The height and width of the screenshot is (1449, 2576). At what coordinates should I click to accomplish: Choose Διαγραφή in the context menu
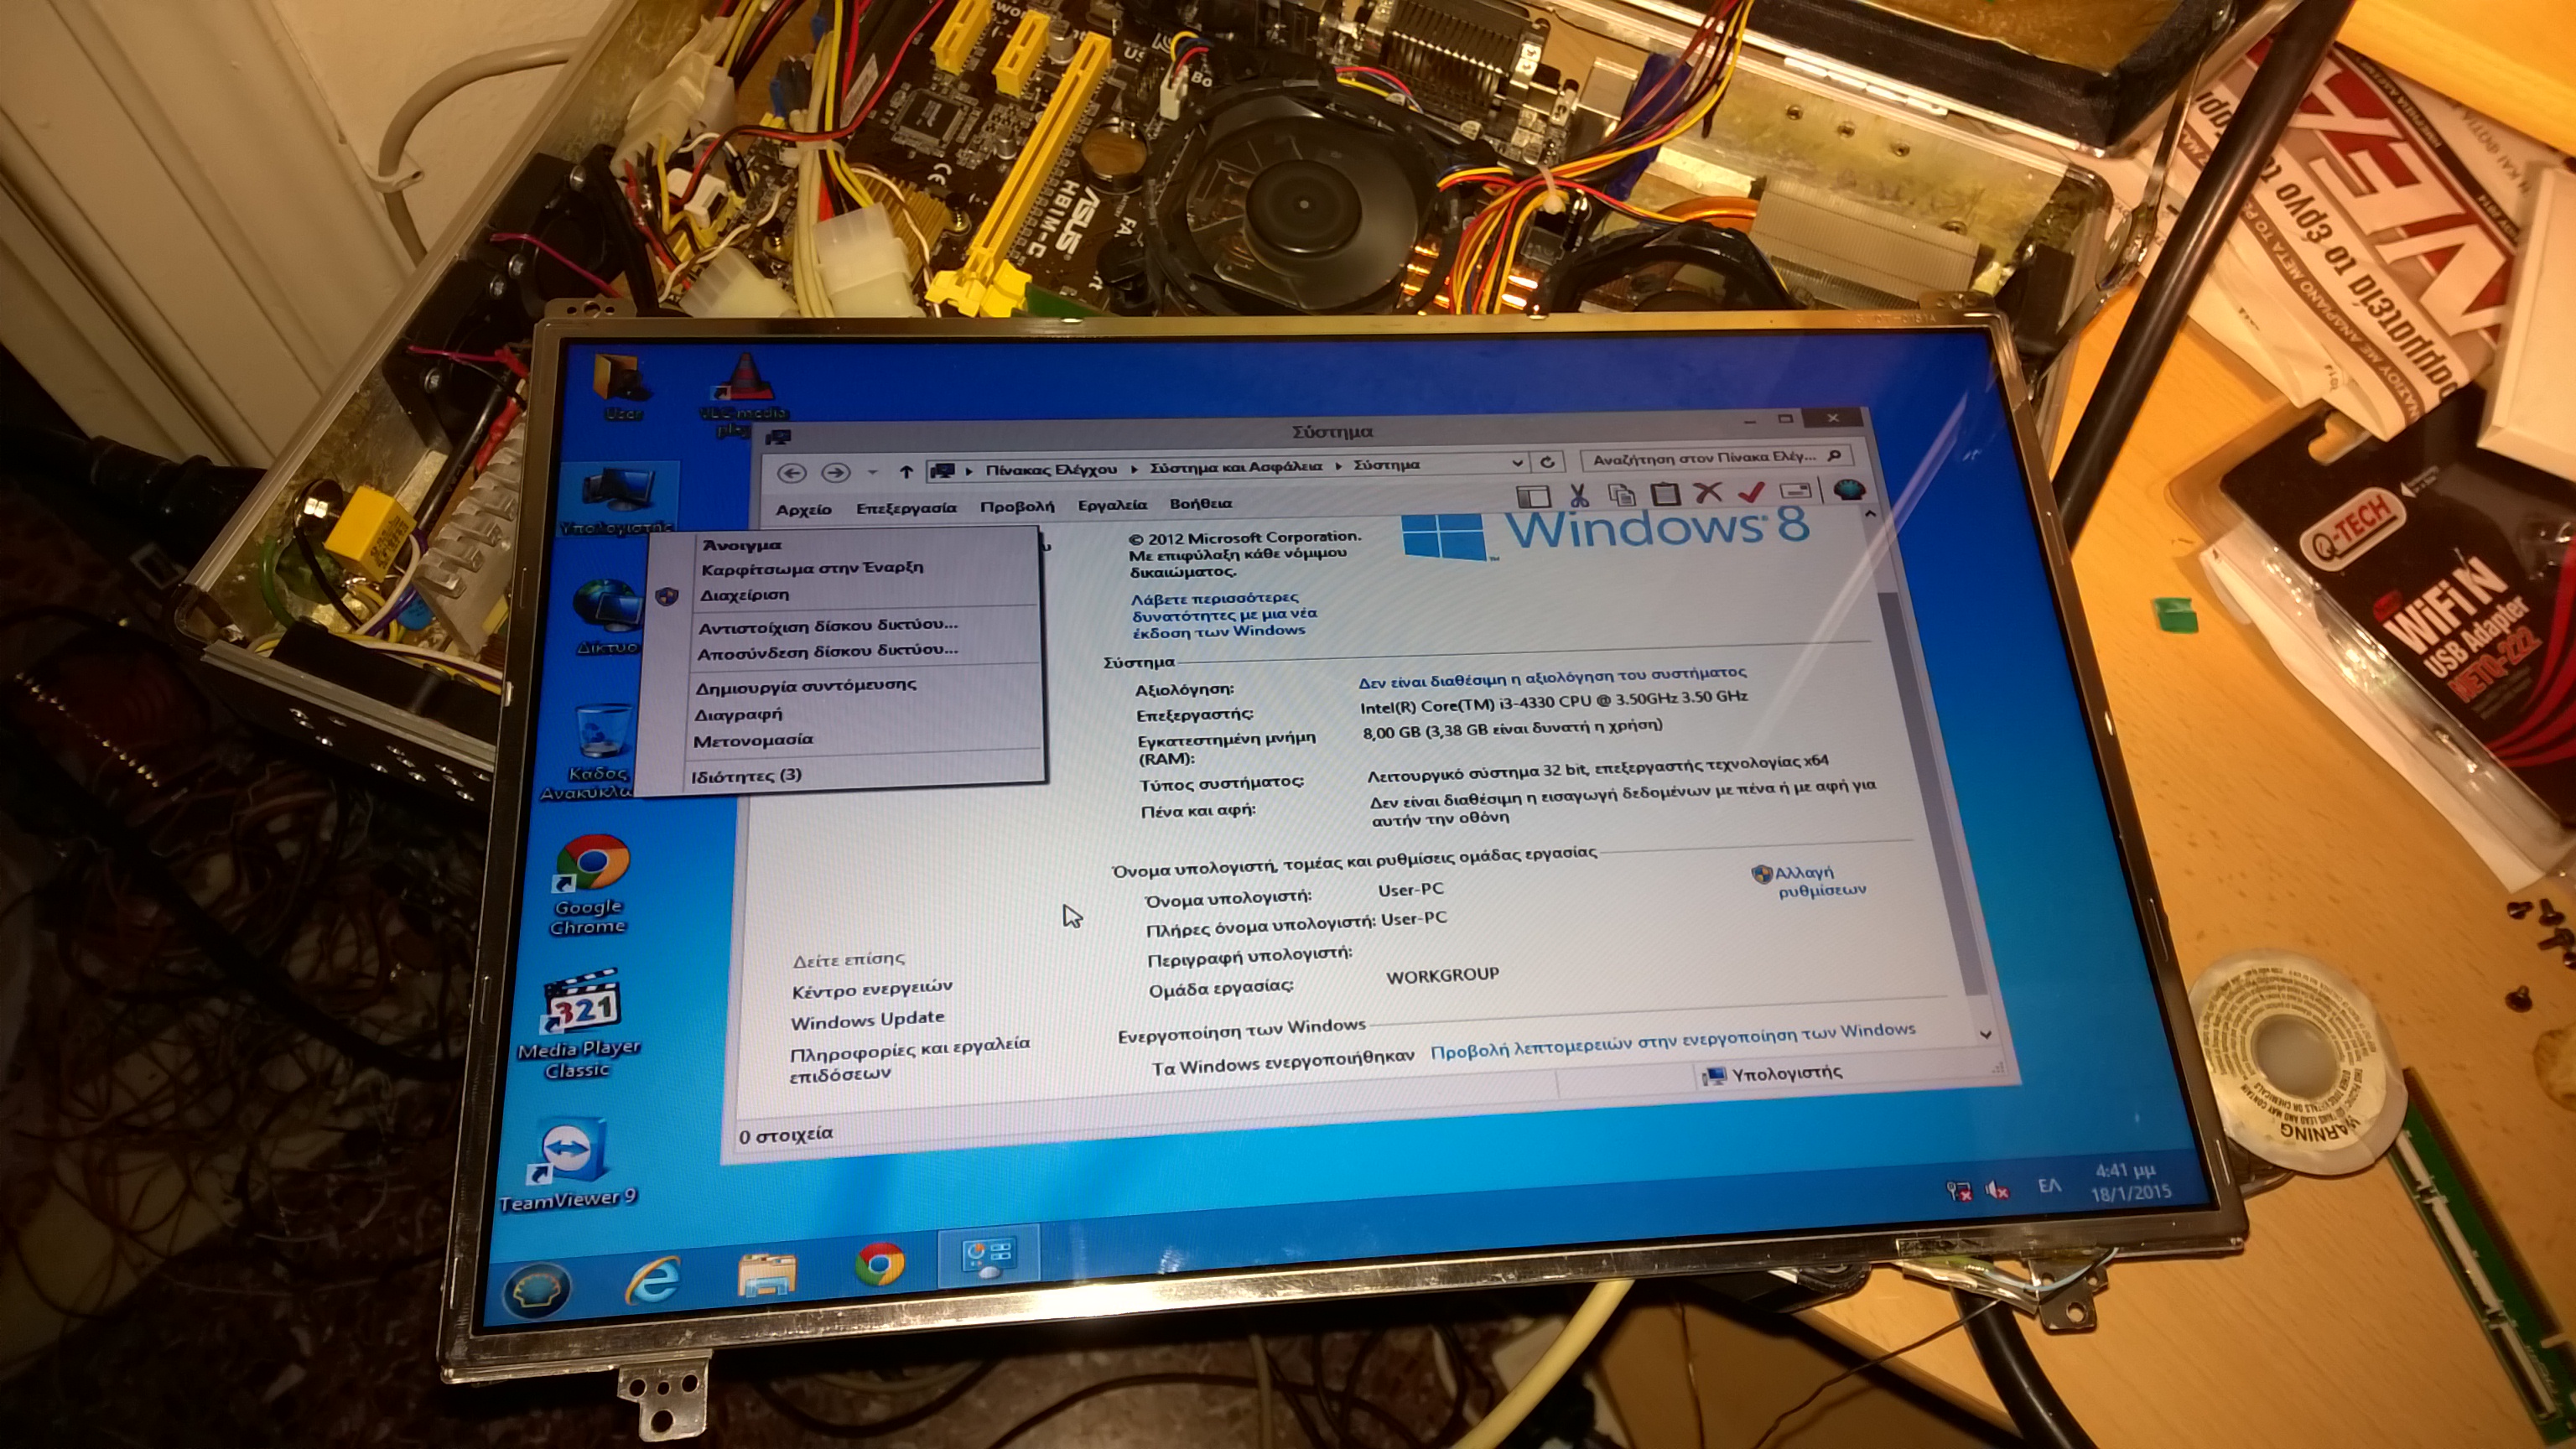[738, 714]
